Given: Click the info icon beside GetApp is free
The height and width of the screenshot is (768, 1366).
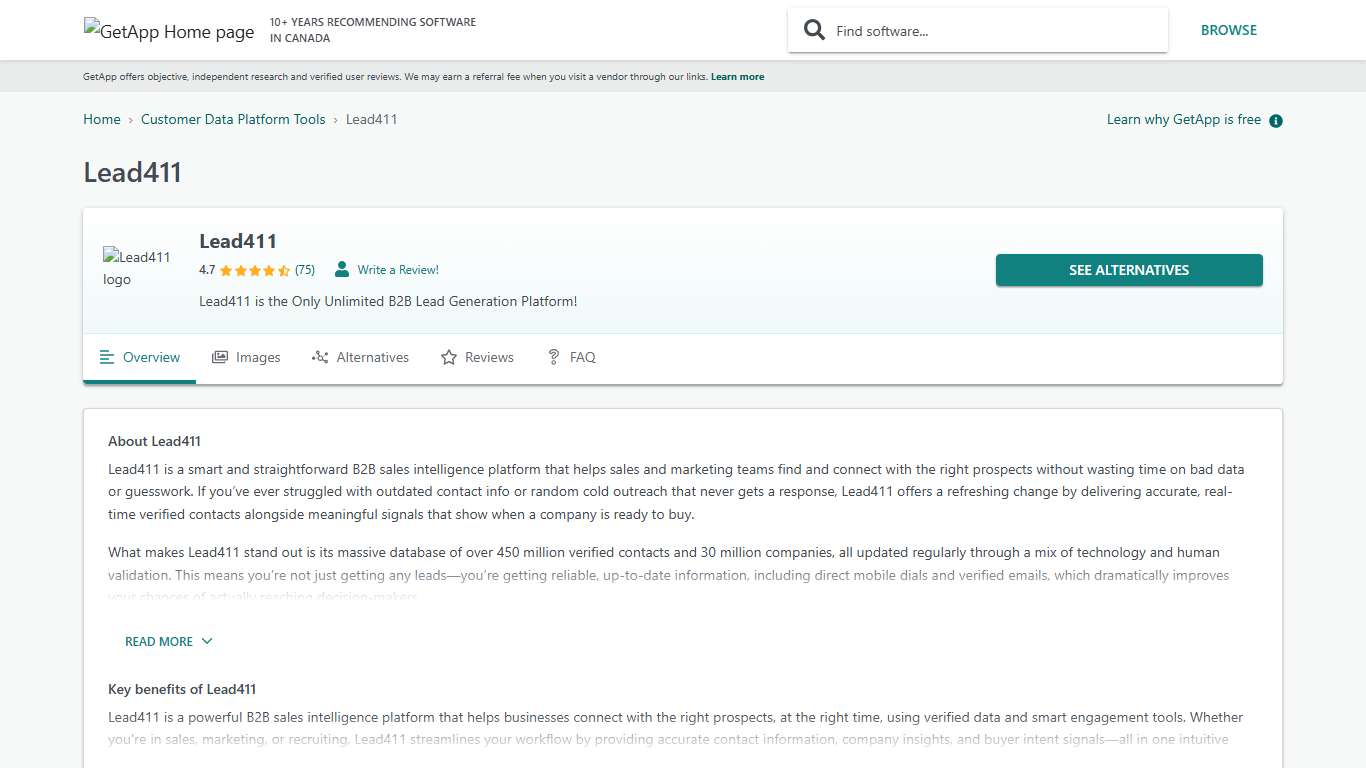Looking at the screenshot, I should (1276, 121).
